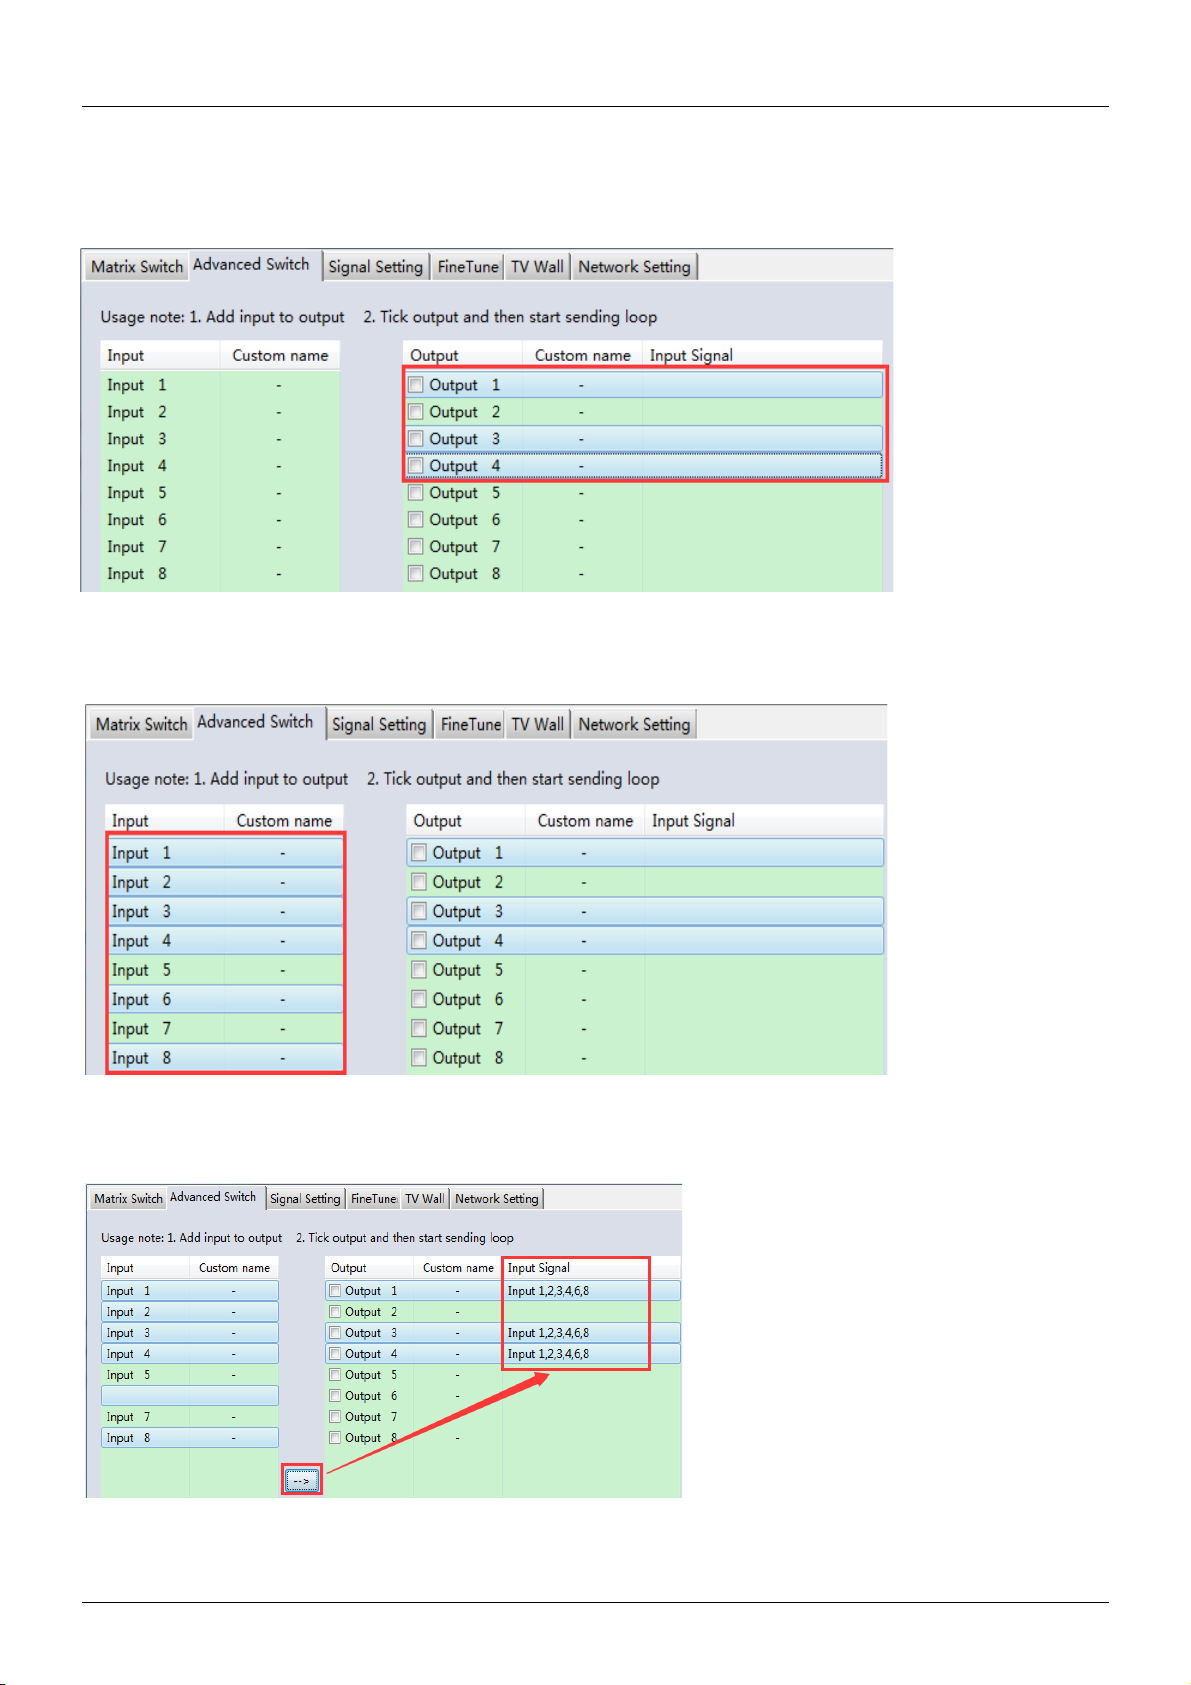The width and height of the screenshot is (1191, 1685).
Task: Open Network Setting tab in middle screenshot
Action: point(634,725)
